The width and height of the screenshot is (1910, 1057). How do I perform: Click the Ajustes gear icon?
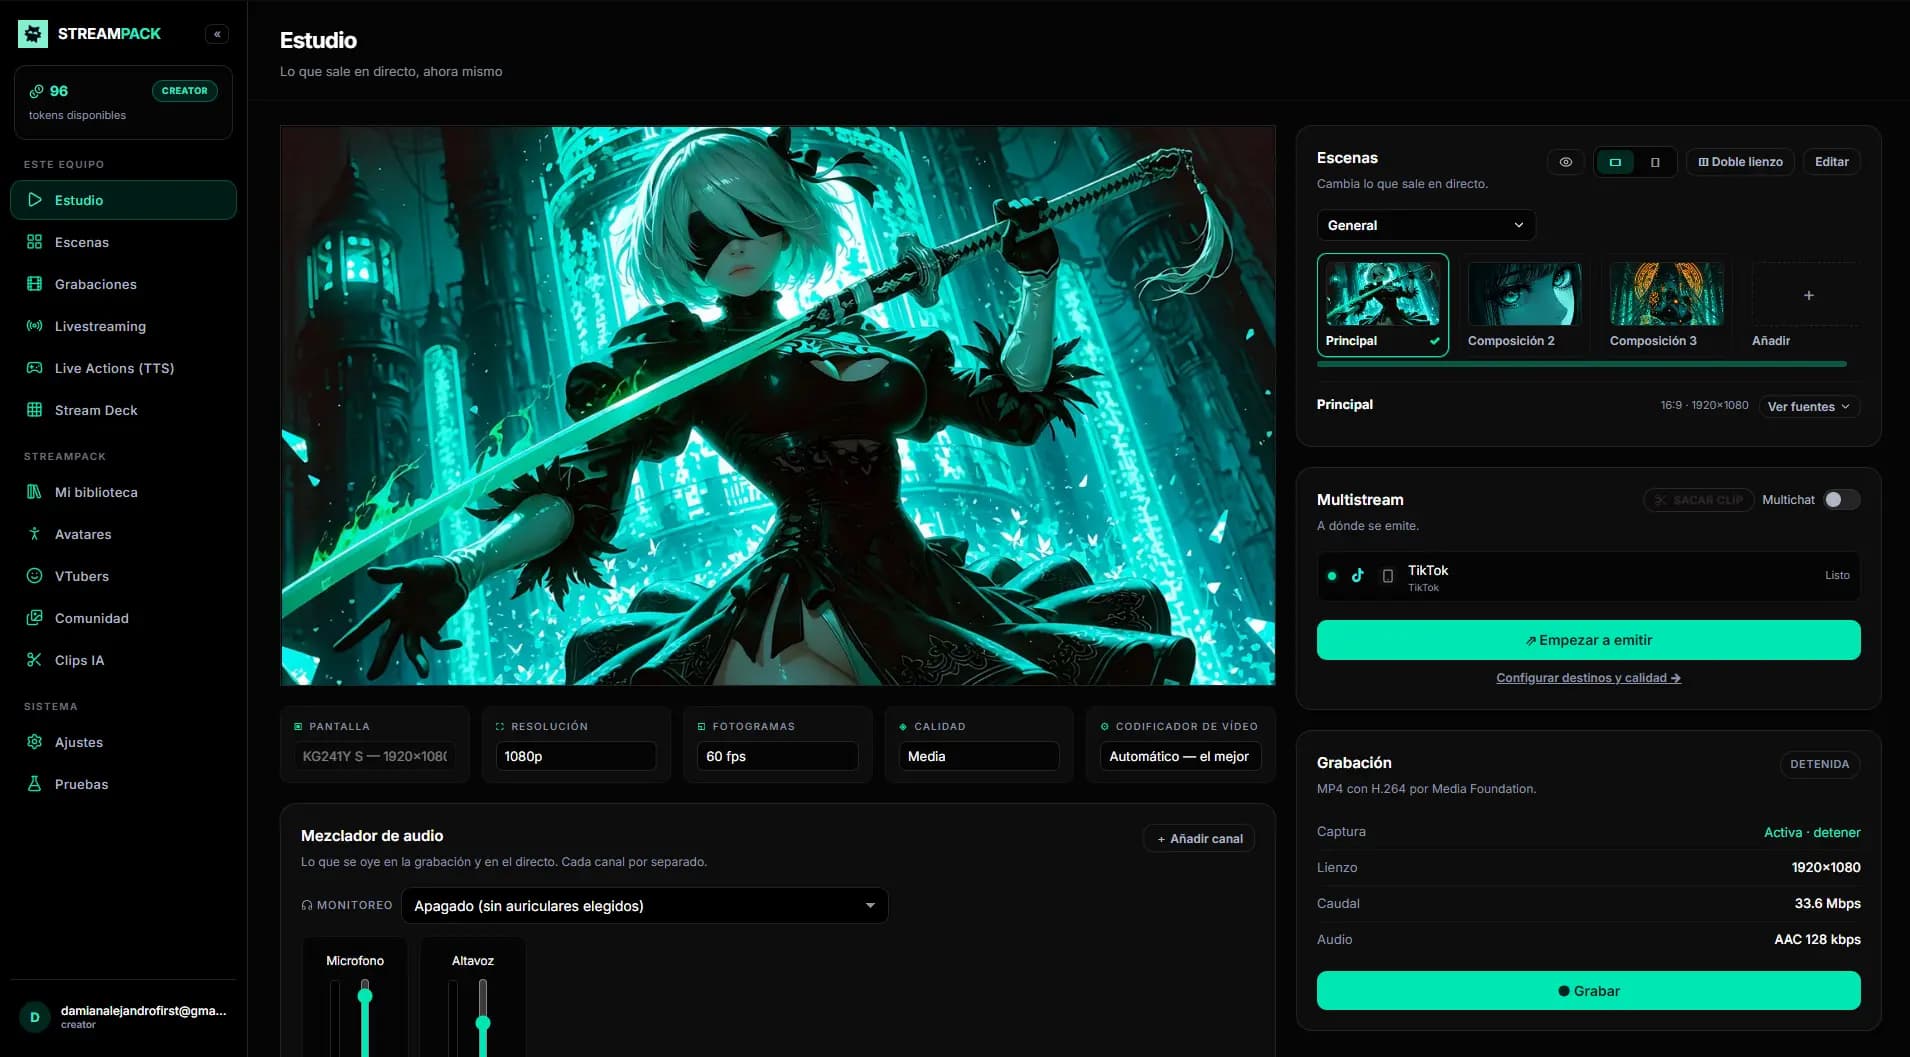pos(35,742)
